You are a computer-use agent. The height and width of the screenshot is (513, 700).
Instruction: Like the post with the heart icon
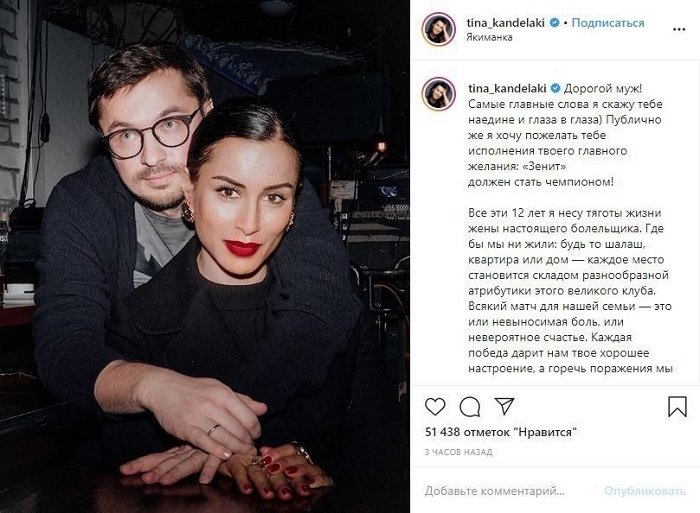tap(435, 407)
